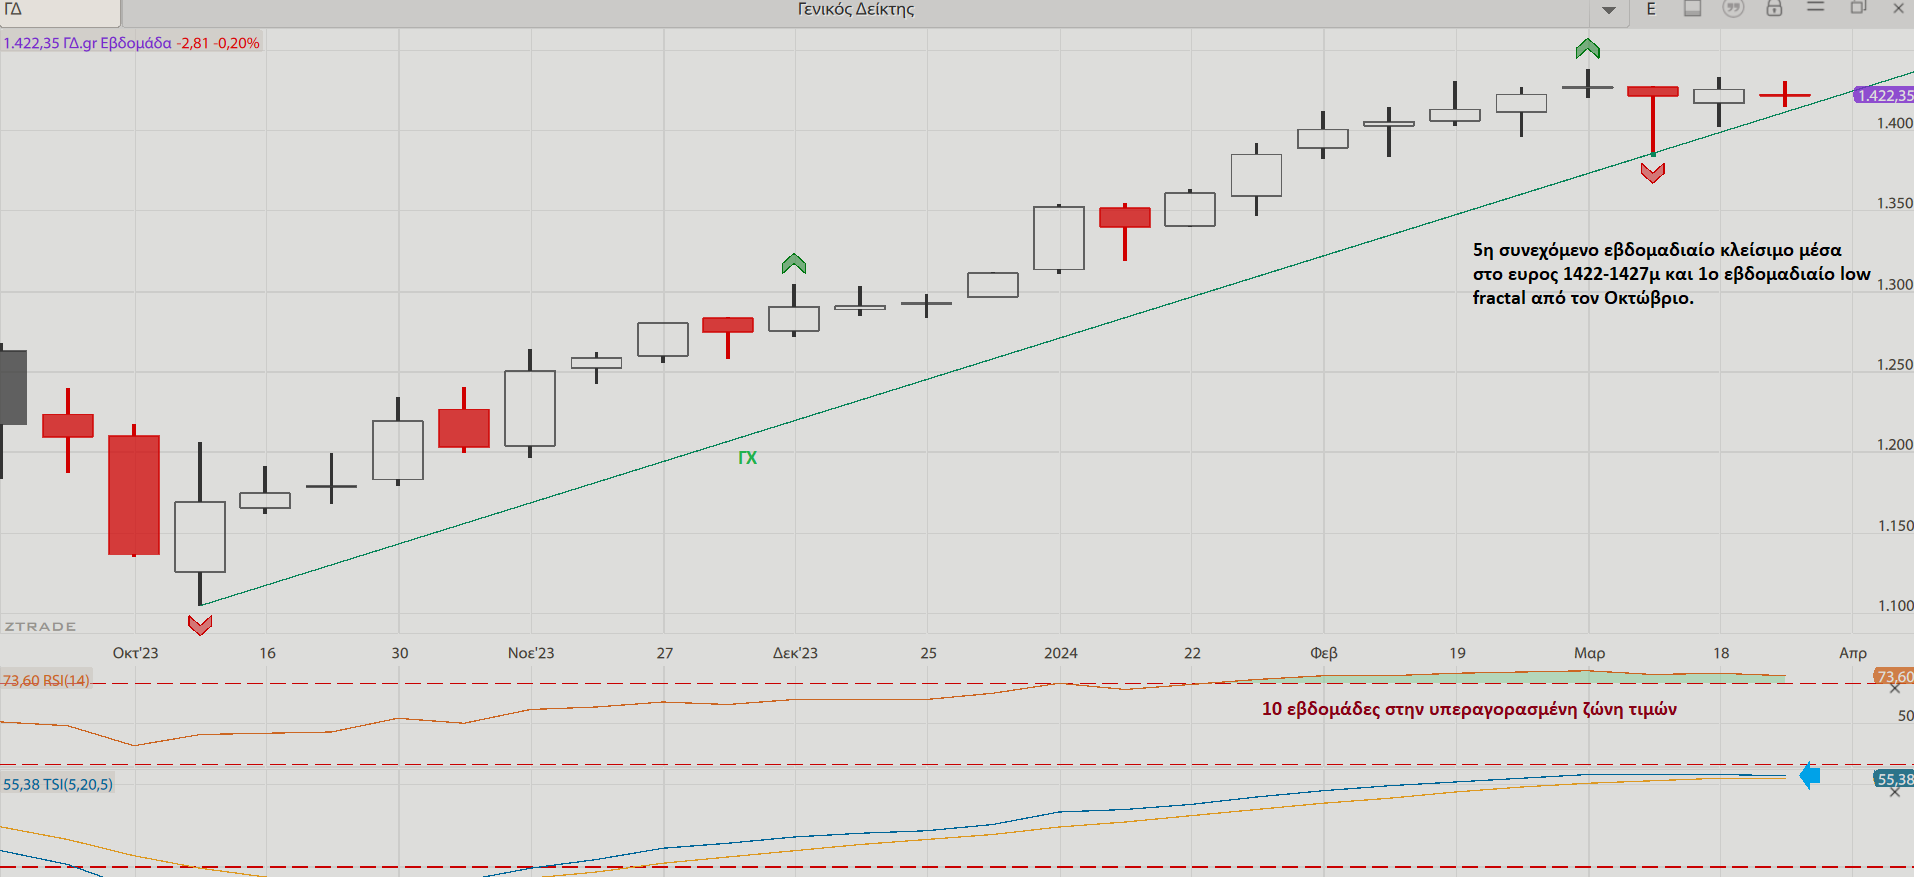Image resolution: width=1914 pixels, height=877 pixels.
Task: Select the green up fractal above Δεκ'23
Action: click(793, 264)
